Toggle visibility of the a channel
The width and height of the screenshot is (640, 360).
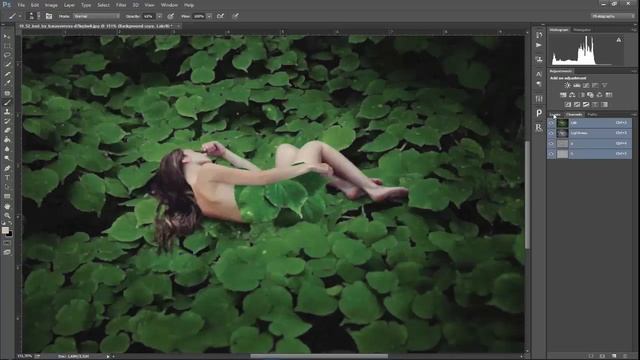[551, 143]
